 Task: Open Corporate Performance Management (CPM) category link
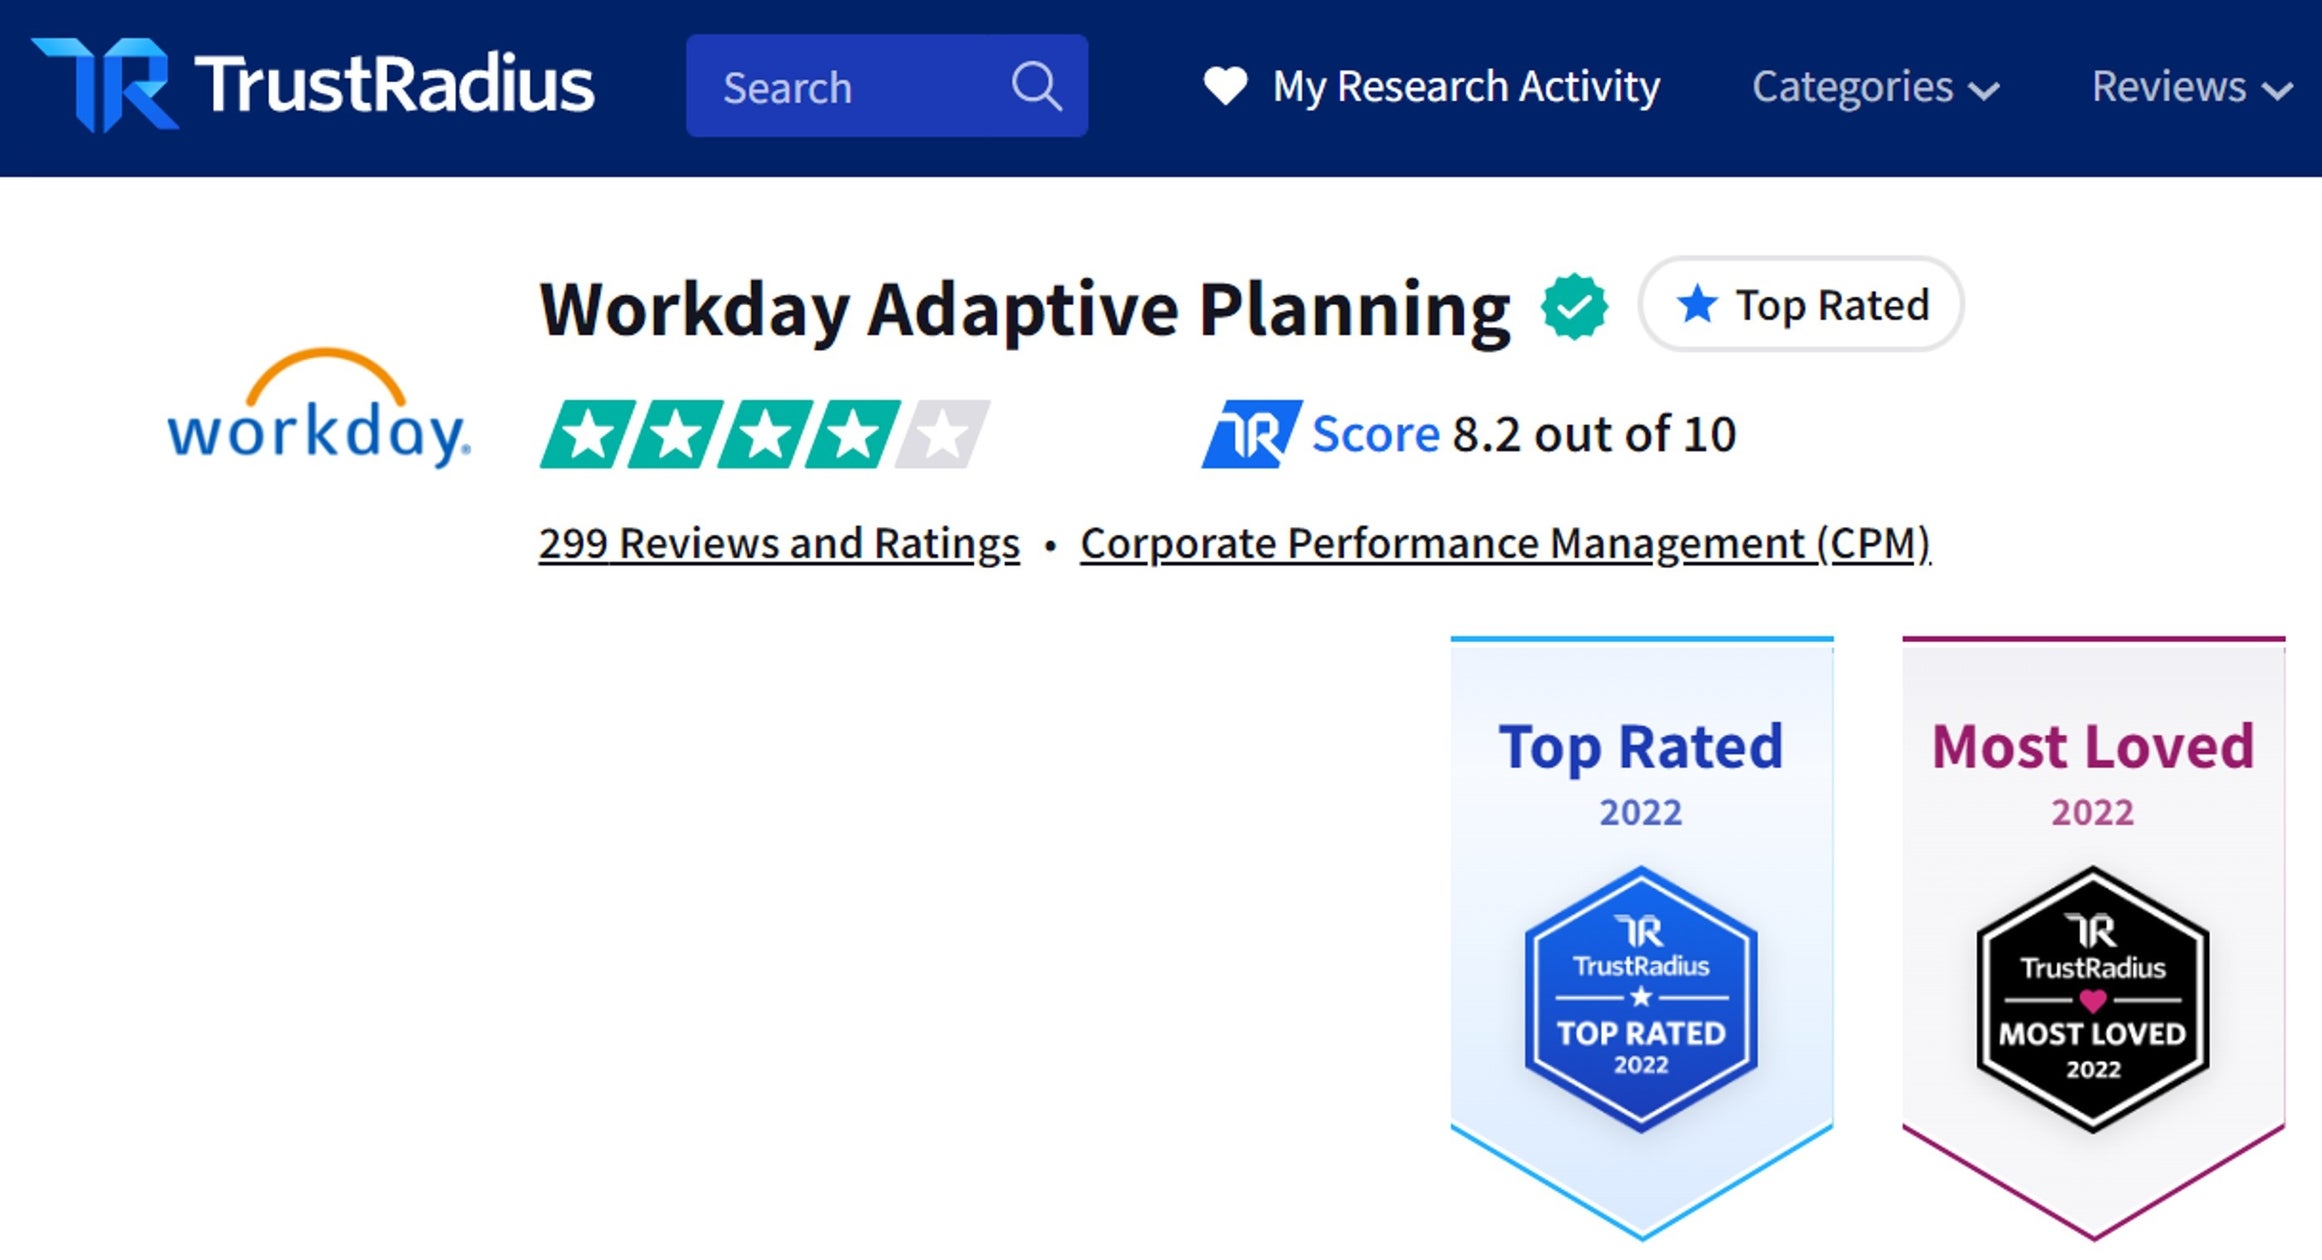pyautogui.click(x=1505, y=544)
